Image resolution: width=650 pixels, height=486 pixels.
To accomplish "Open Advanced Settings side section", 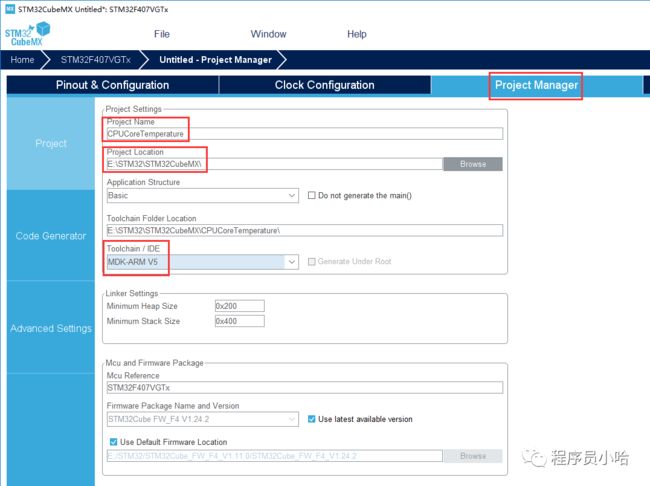I will [x=51, y=328].
